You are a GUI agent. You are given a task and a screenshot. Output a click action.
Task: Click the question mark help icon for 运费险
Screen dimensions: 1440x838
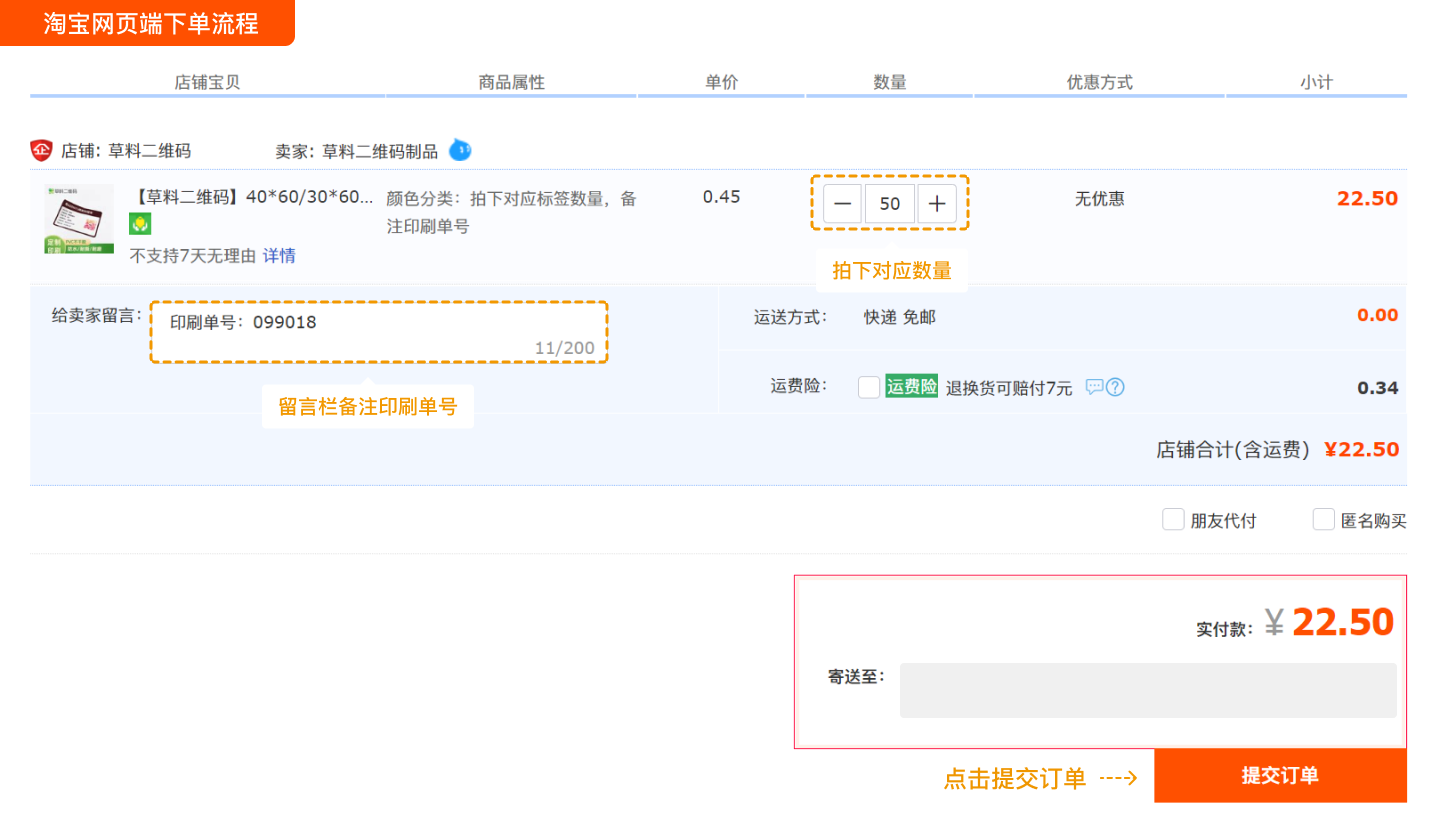coord(1116,387)
